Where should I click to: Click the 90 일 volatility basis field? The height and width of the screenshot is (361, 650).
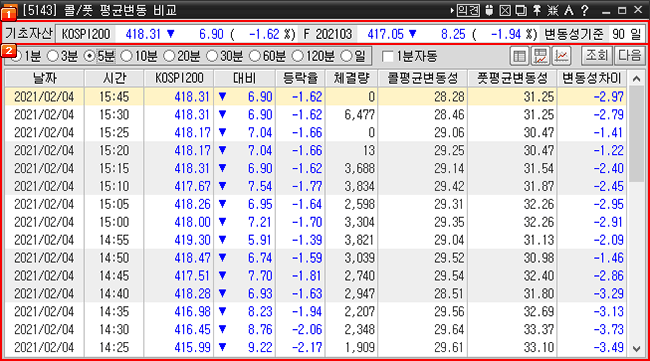(626, 34)
